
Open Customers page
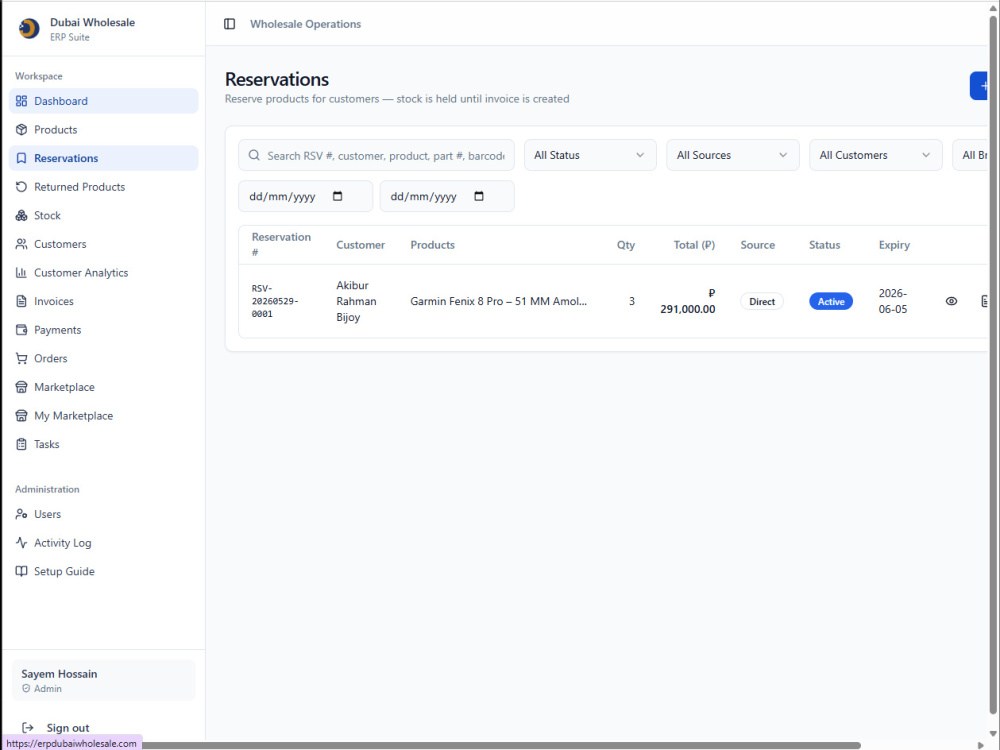coord(104,244)
